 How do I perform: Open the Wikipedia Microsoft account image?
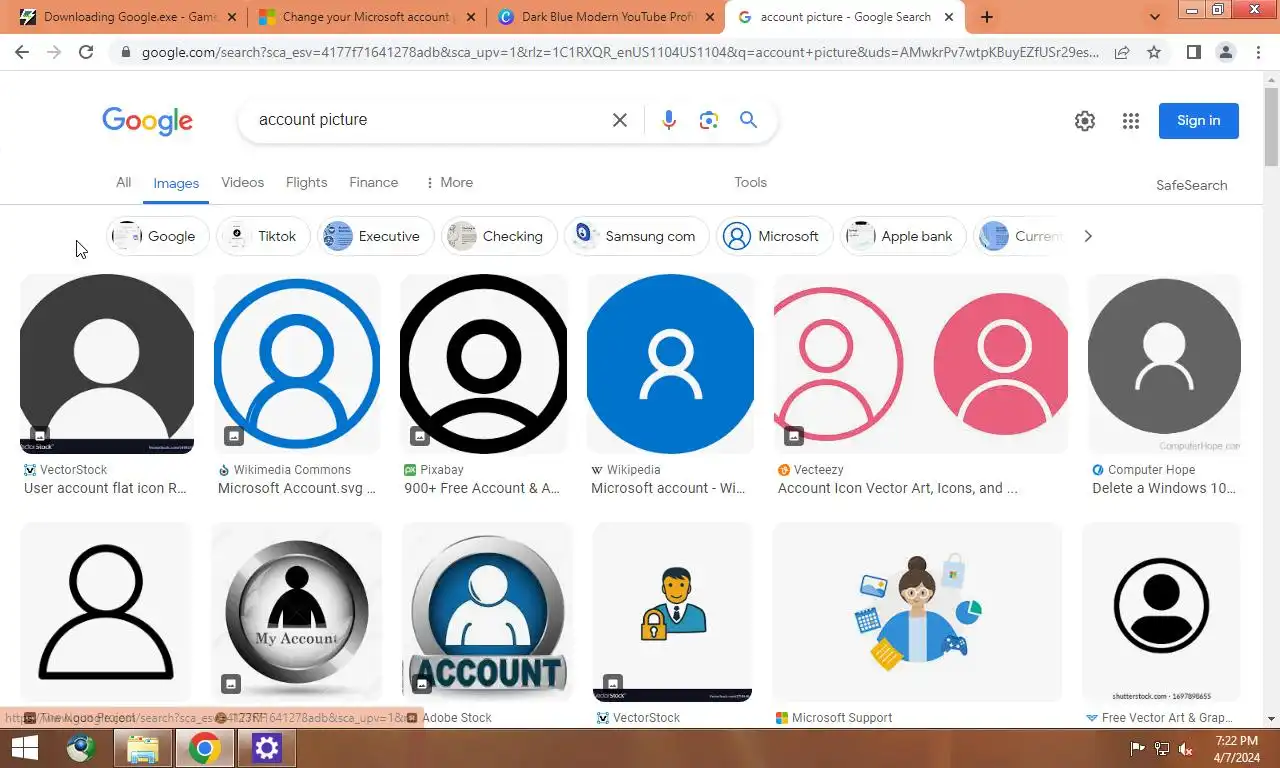670,364
